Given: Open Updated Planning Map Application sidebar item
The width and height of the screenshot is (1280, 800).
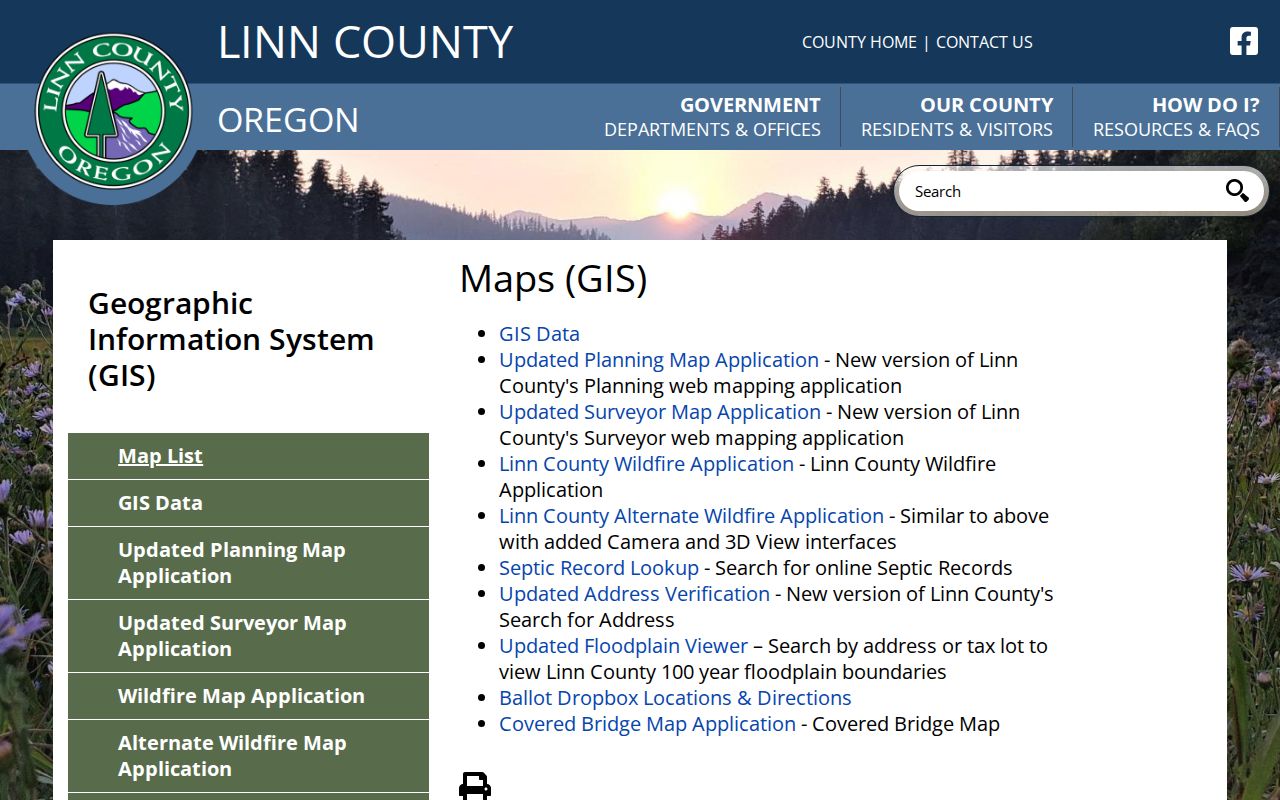Looking at the screenshot, I should (x=248, y=563).
